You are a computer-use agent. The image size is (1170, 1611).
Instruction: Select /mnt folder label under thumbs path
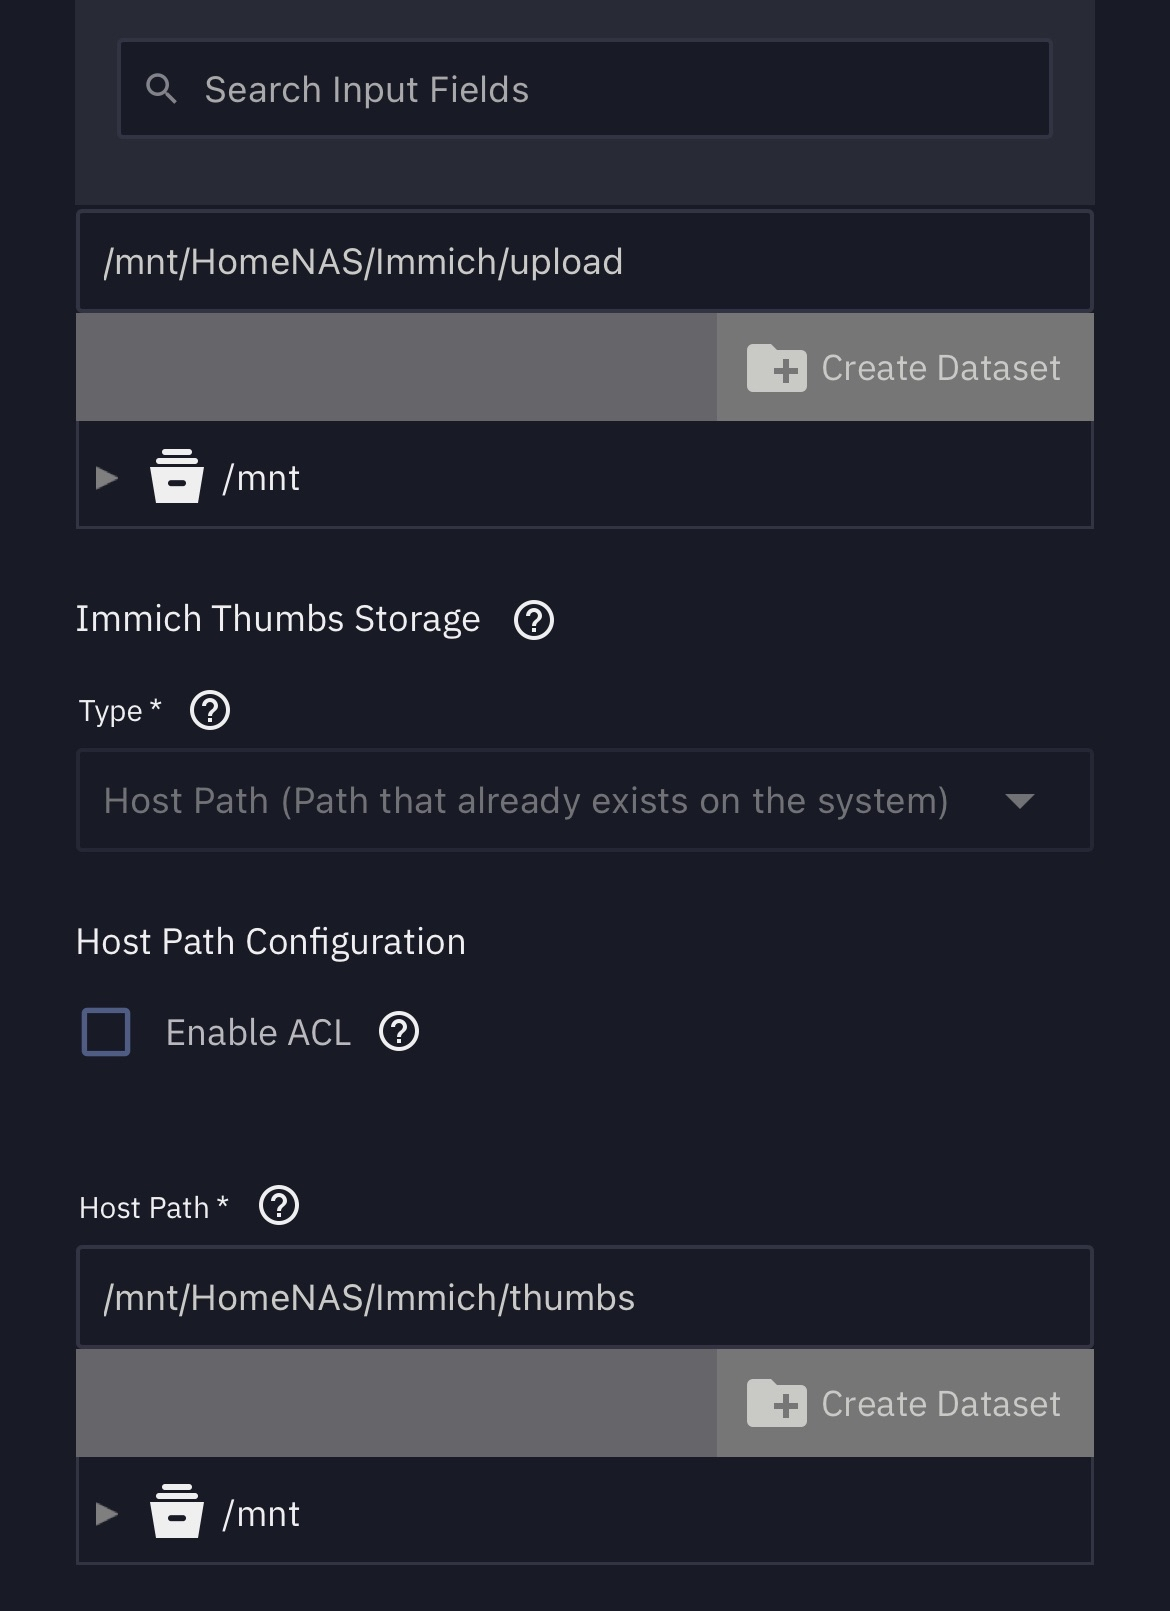[261, 1514]
